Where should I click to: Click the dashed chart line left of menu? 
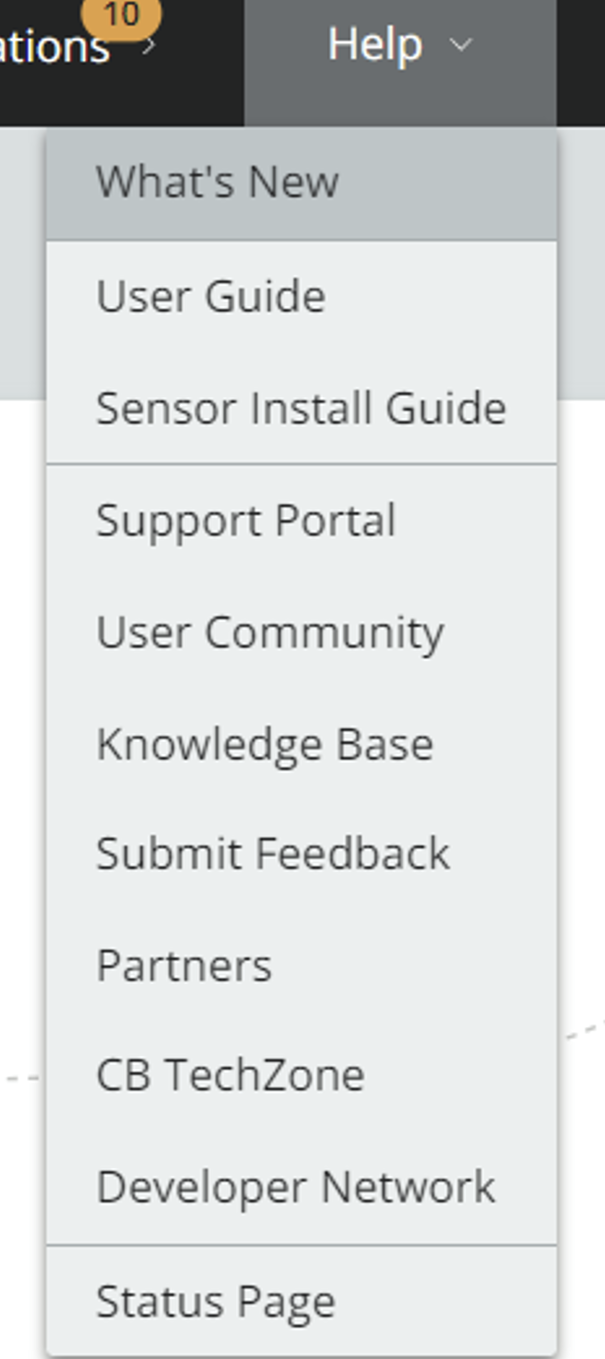pos(20,1079)
